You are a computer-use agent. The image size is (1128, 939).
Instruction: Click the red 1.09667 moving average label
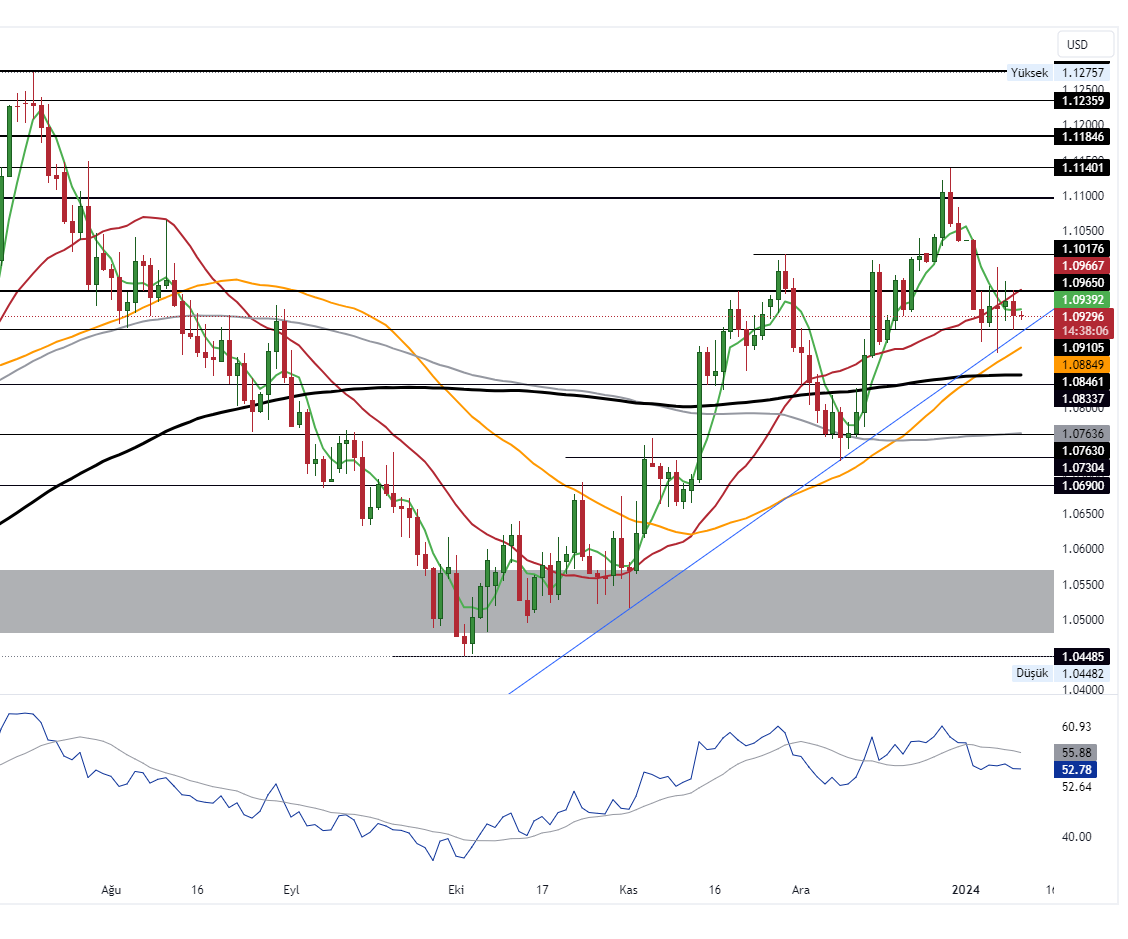point(1084,266)
